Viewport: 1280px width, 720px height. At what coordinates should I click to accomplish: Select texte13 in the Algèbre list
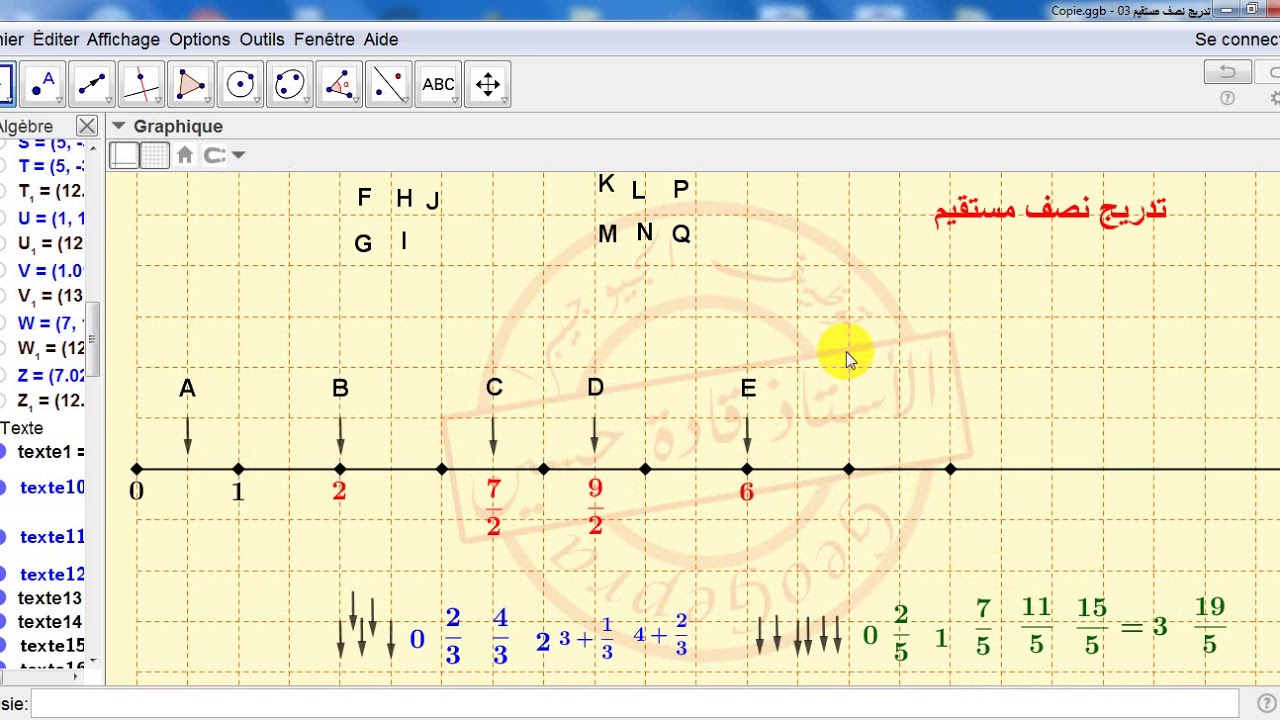tap(50, 598)
